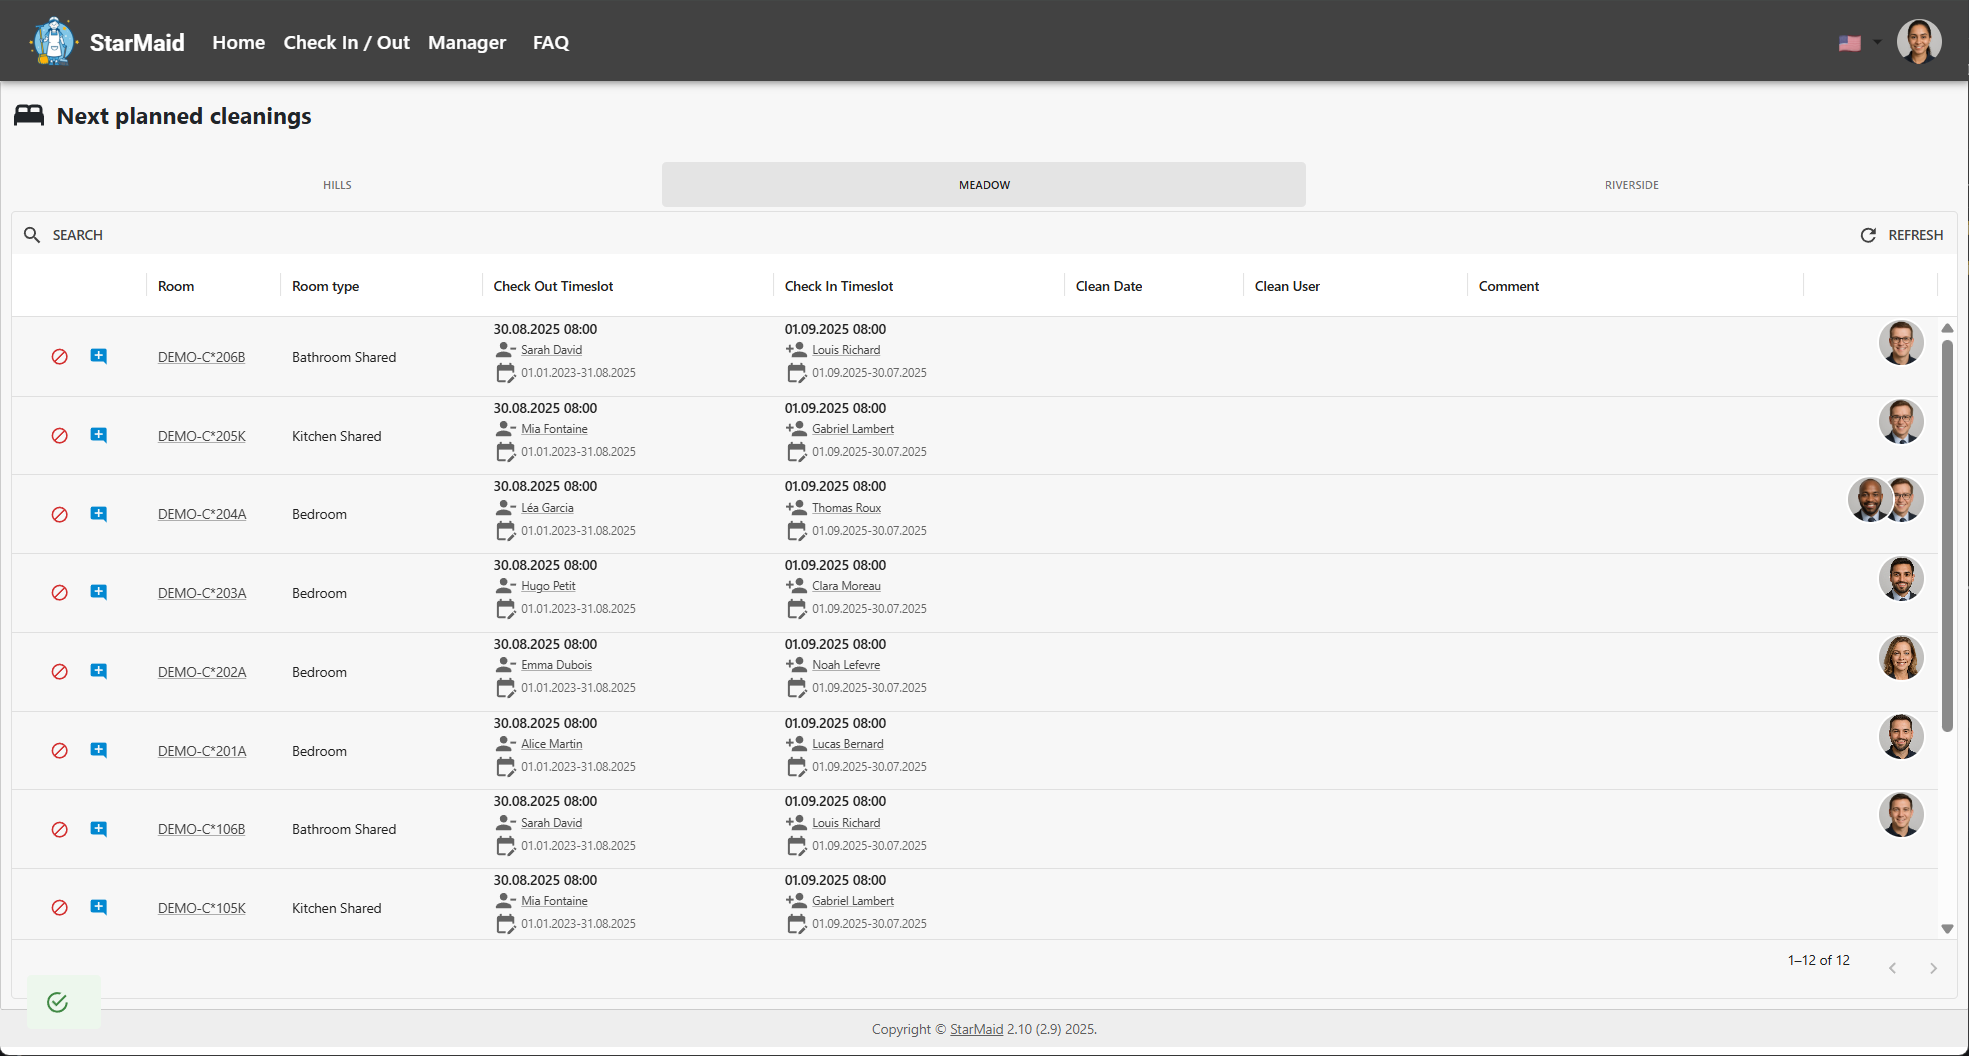
Task: Click the blue add-comment icon for DEMO-C*105K
Action: pyautogui.click(x=99, y=907)
